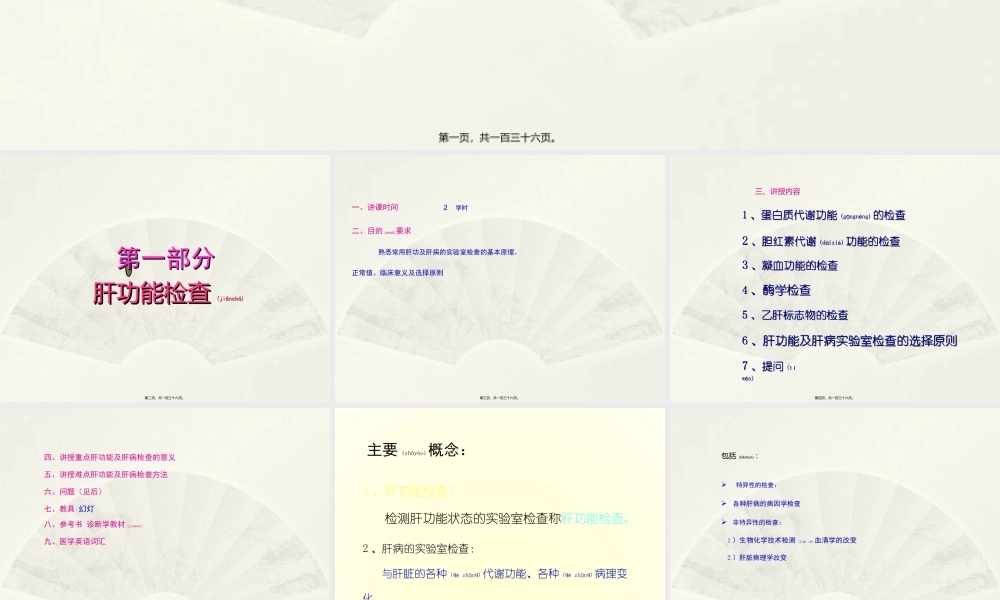Viewport: 1000px width, 600px height.
Task: Select 肝功能及肝病实验室检查的选择原则
Action: tap(849, 340)
